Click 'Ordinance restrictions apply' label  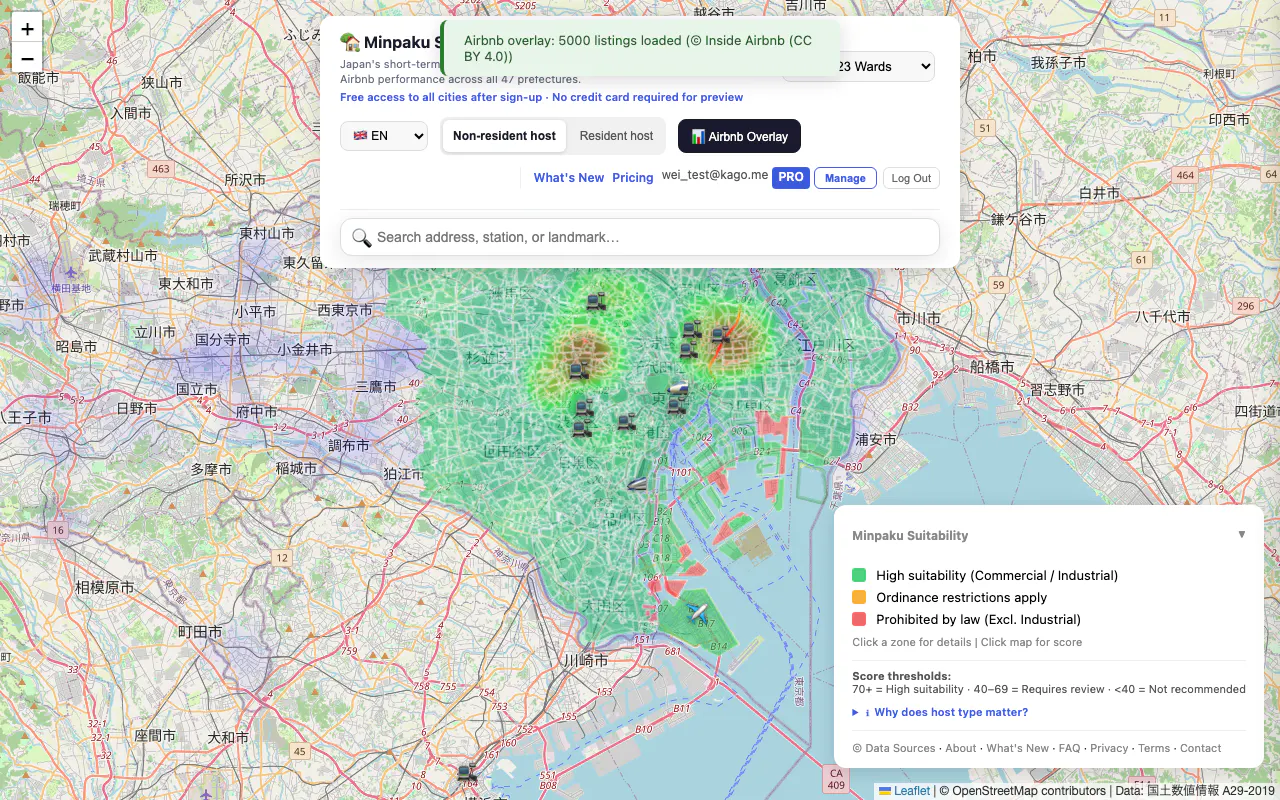pos(962,597)
